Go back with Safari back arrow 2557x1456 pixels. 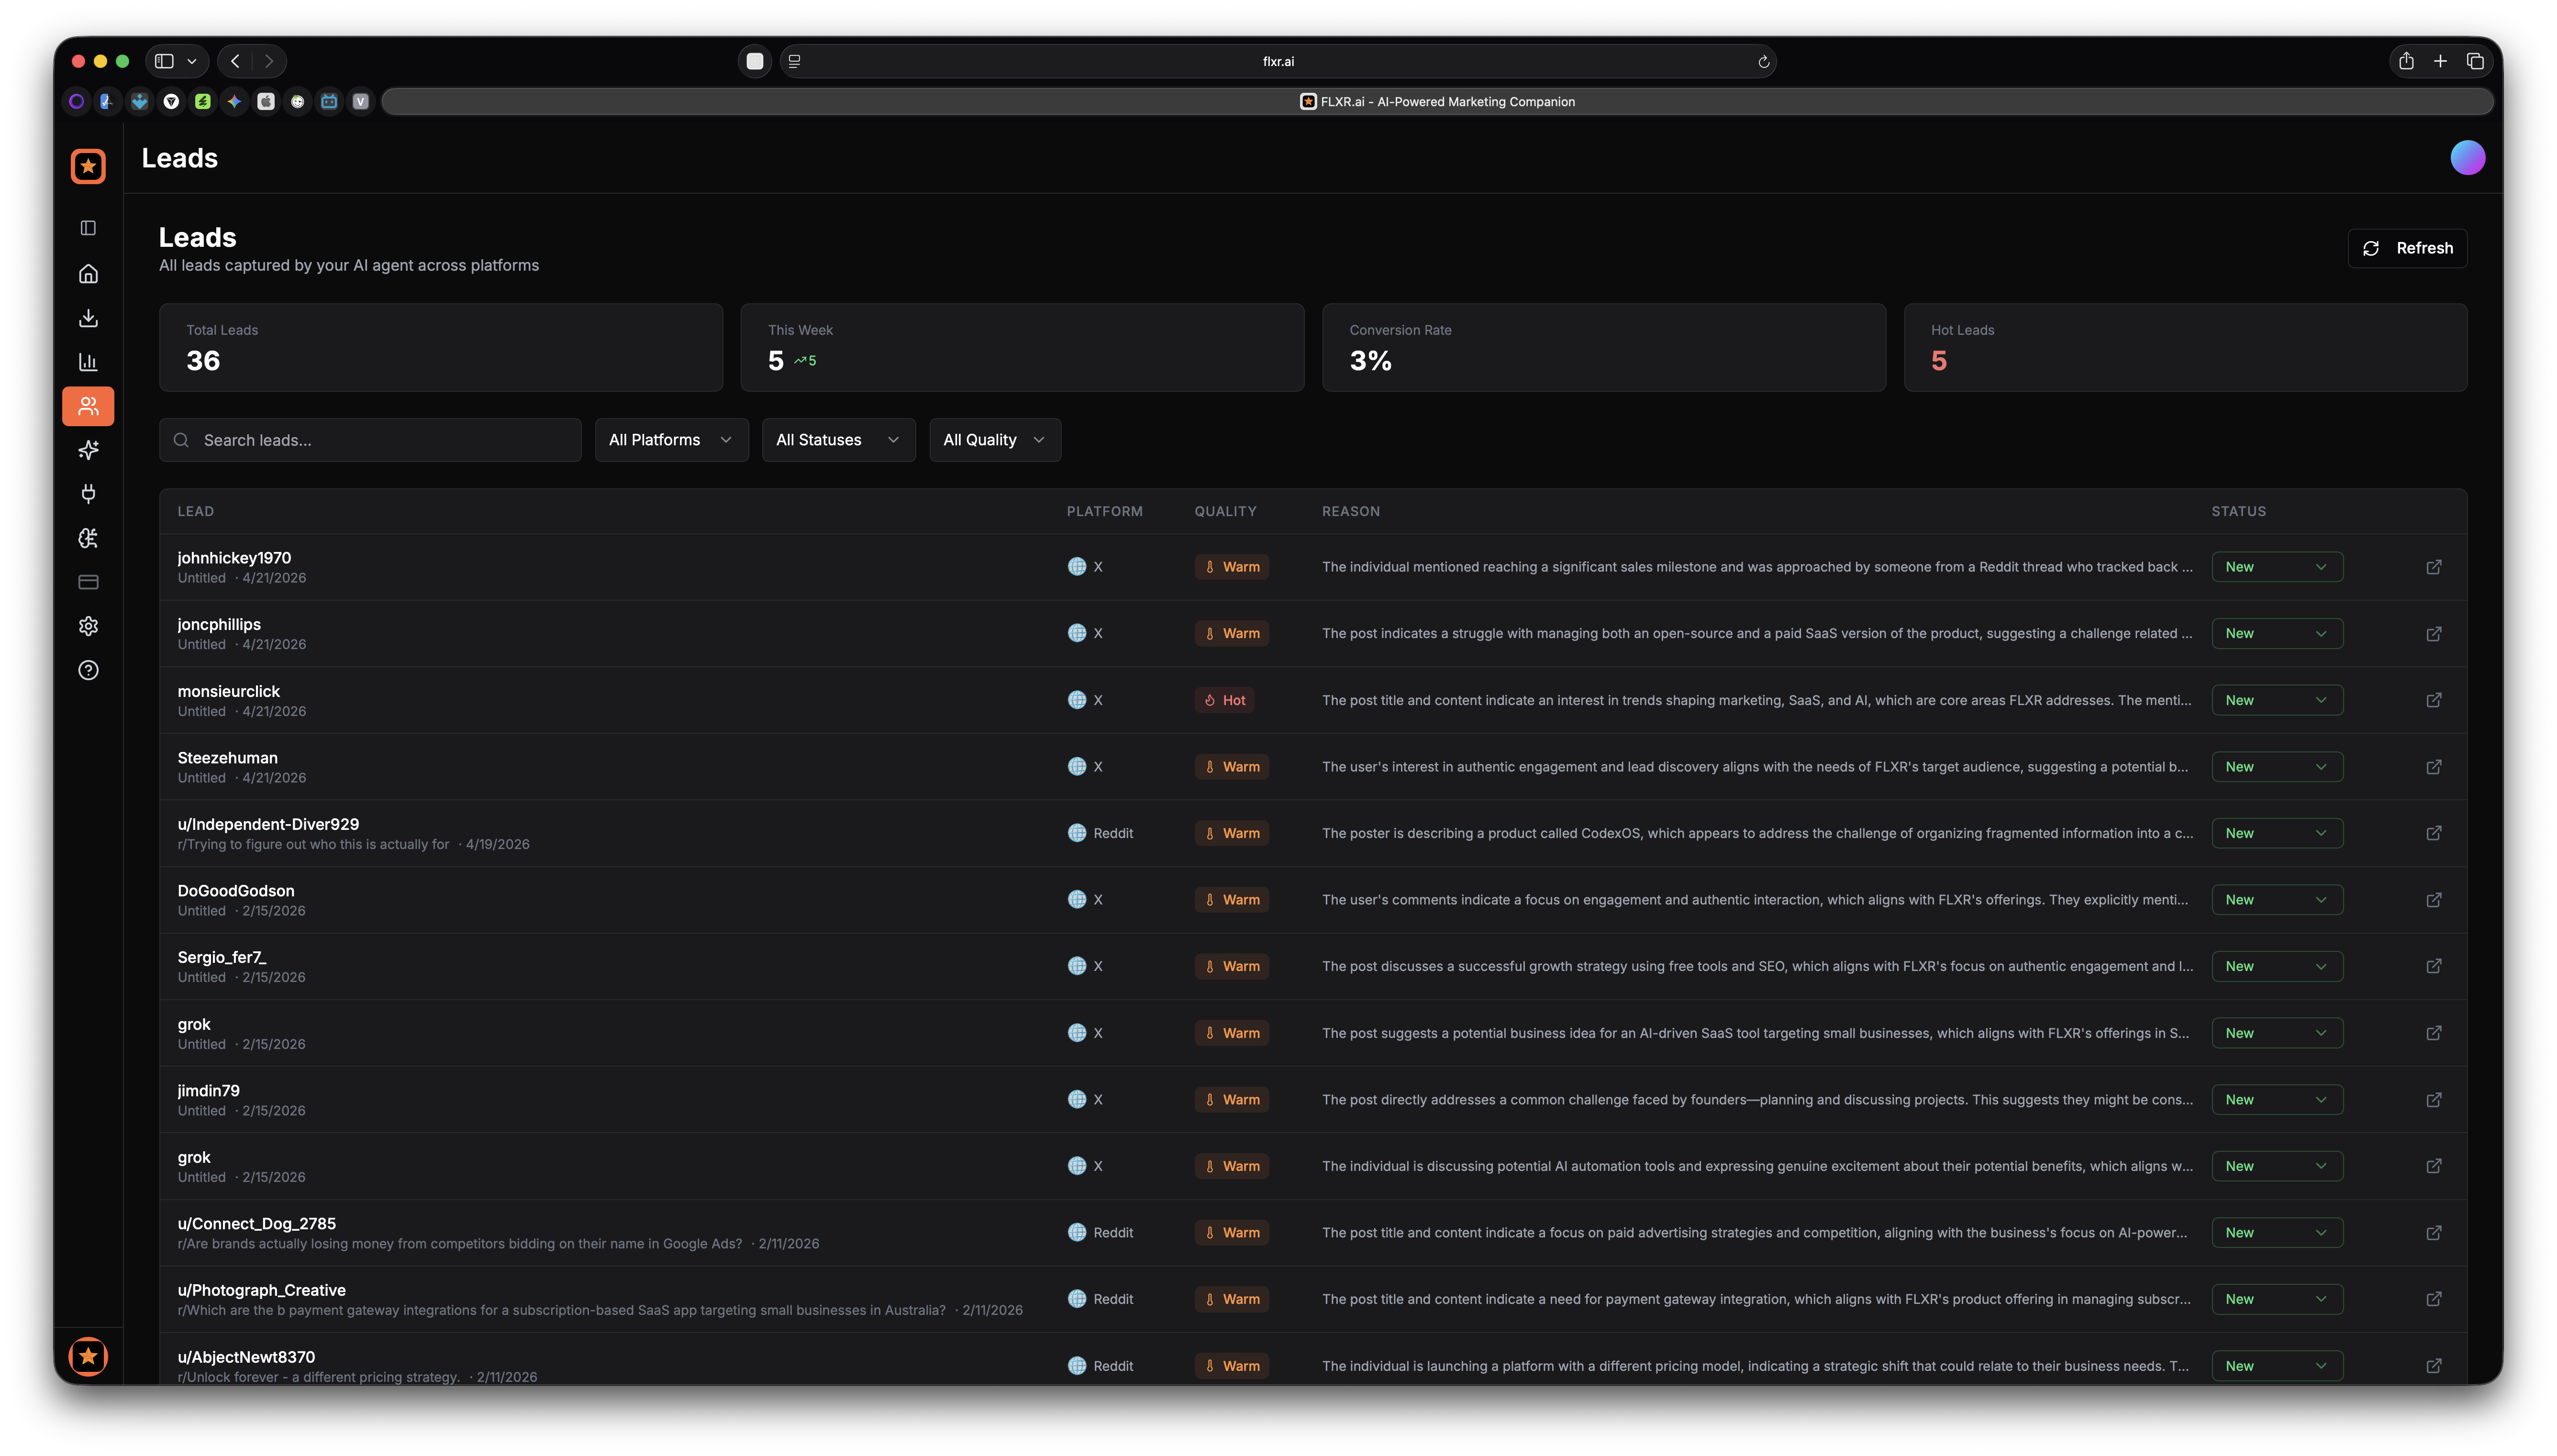click(235, 61)
